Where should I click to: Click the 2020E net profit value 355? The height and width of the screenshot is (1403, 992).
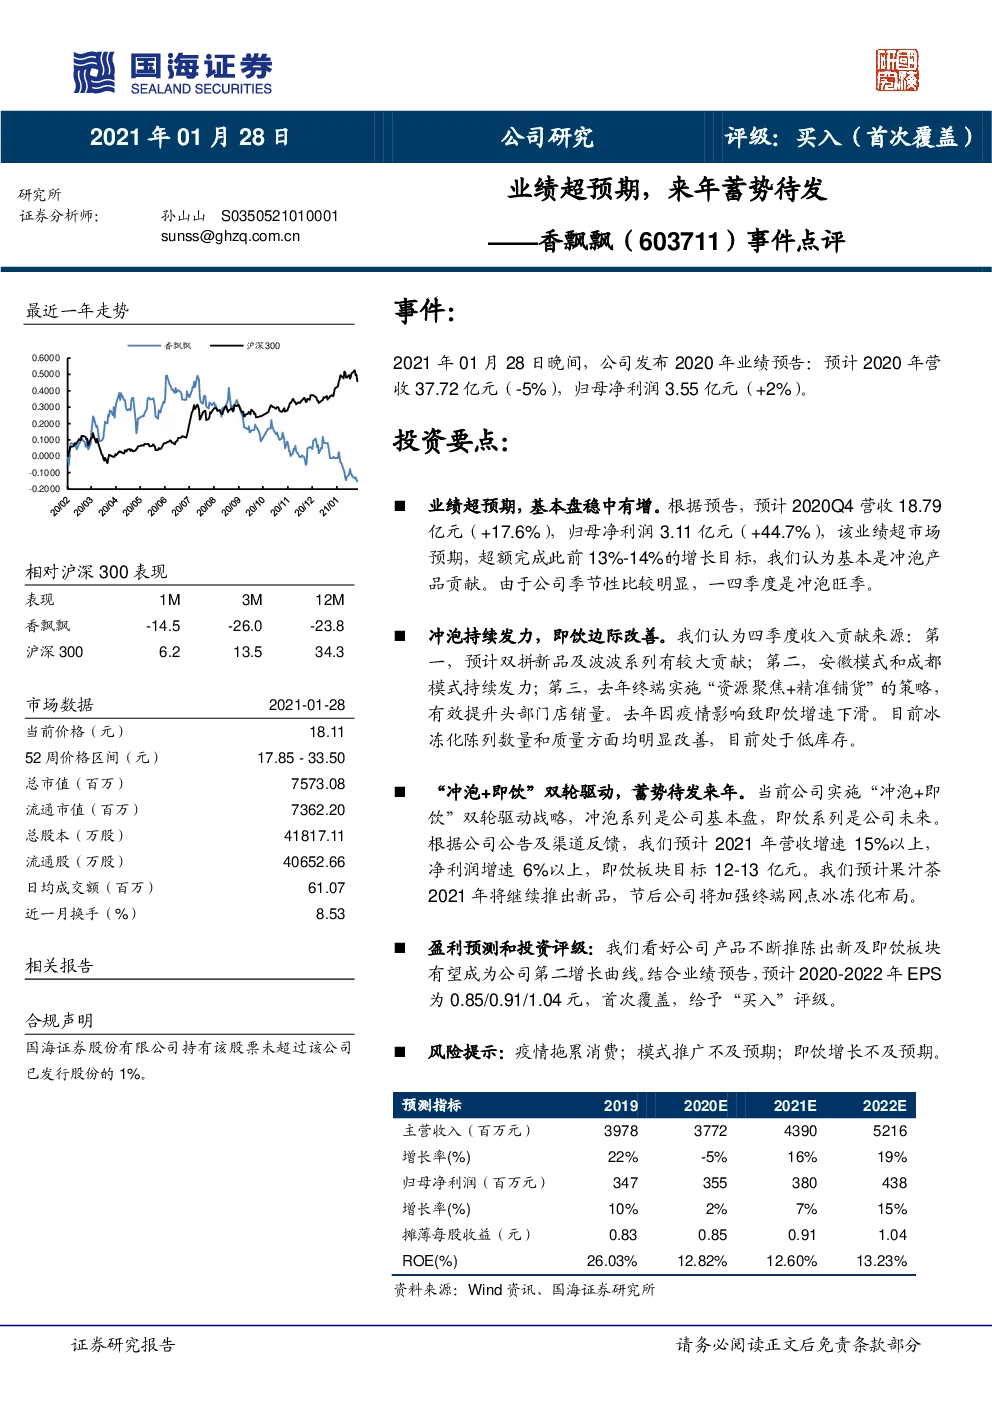(715, 1183)
